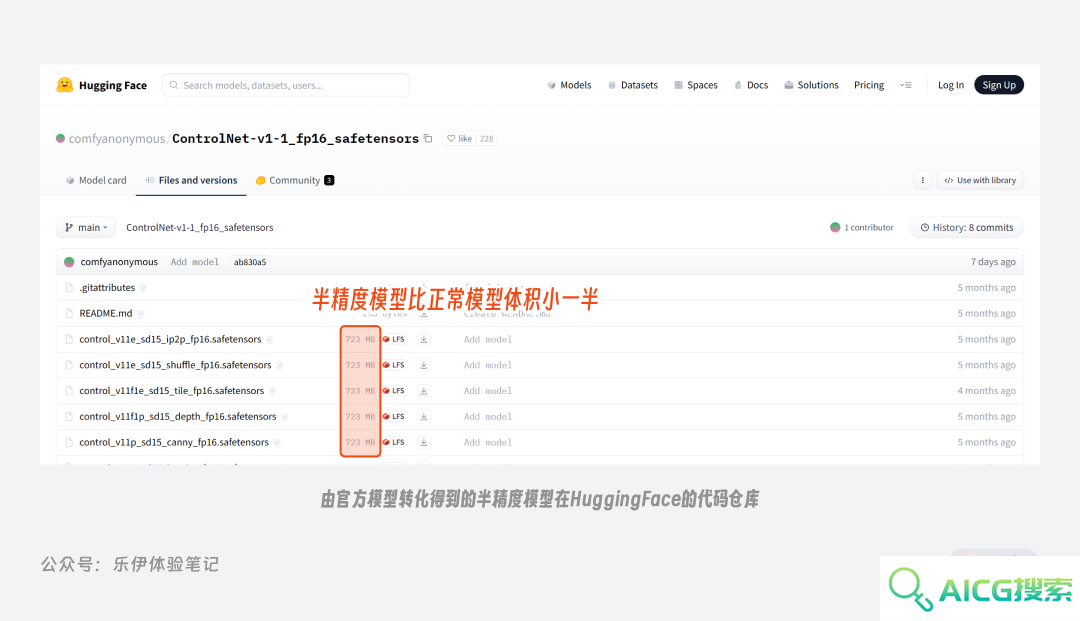Click the LFS badge on depth row
1080x621 pixels.
(394, 417)
